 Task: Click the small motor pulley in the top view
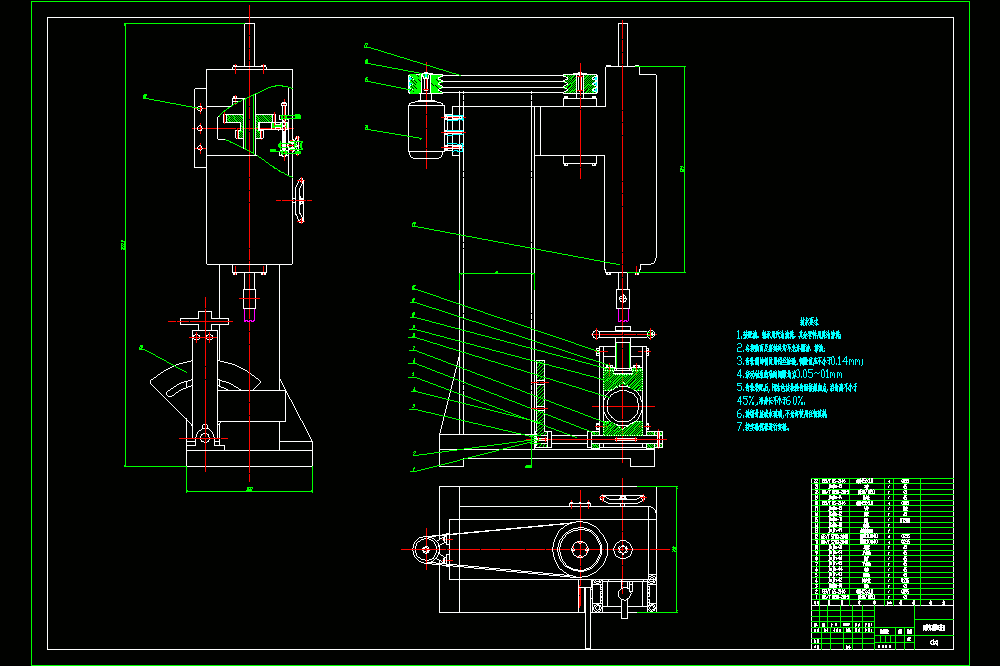point(425,549)
